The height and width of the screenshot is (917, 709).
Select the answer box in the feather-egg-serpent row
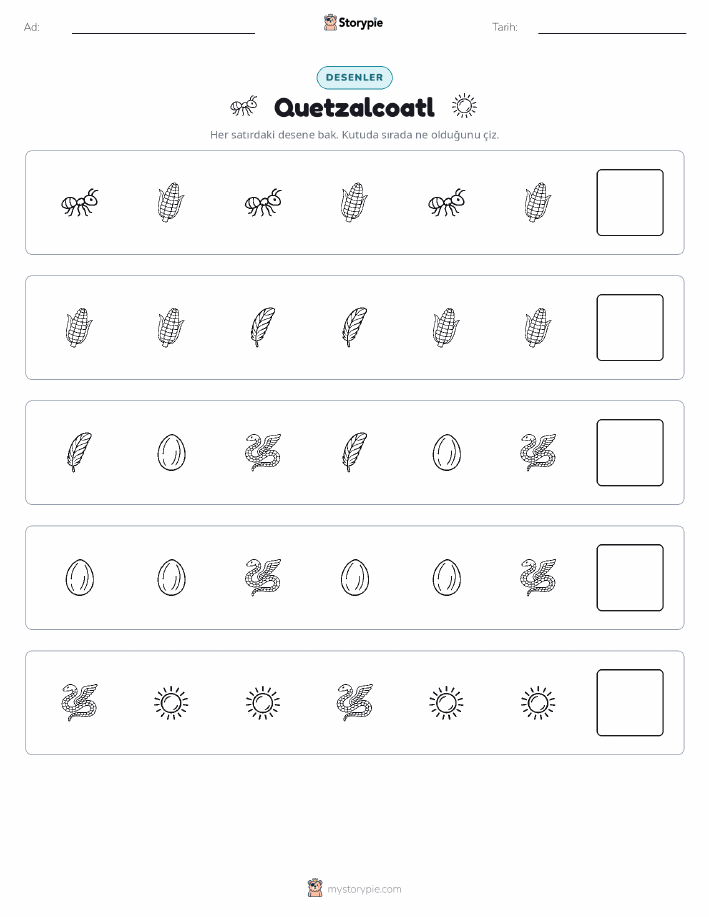pyautogui.click(x=630, y=453)
